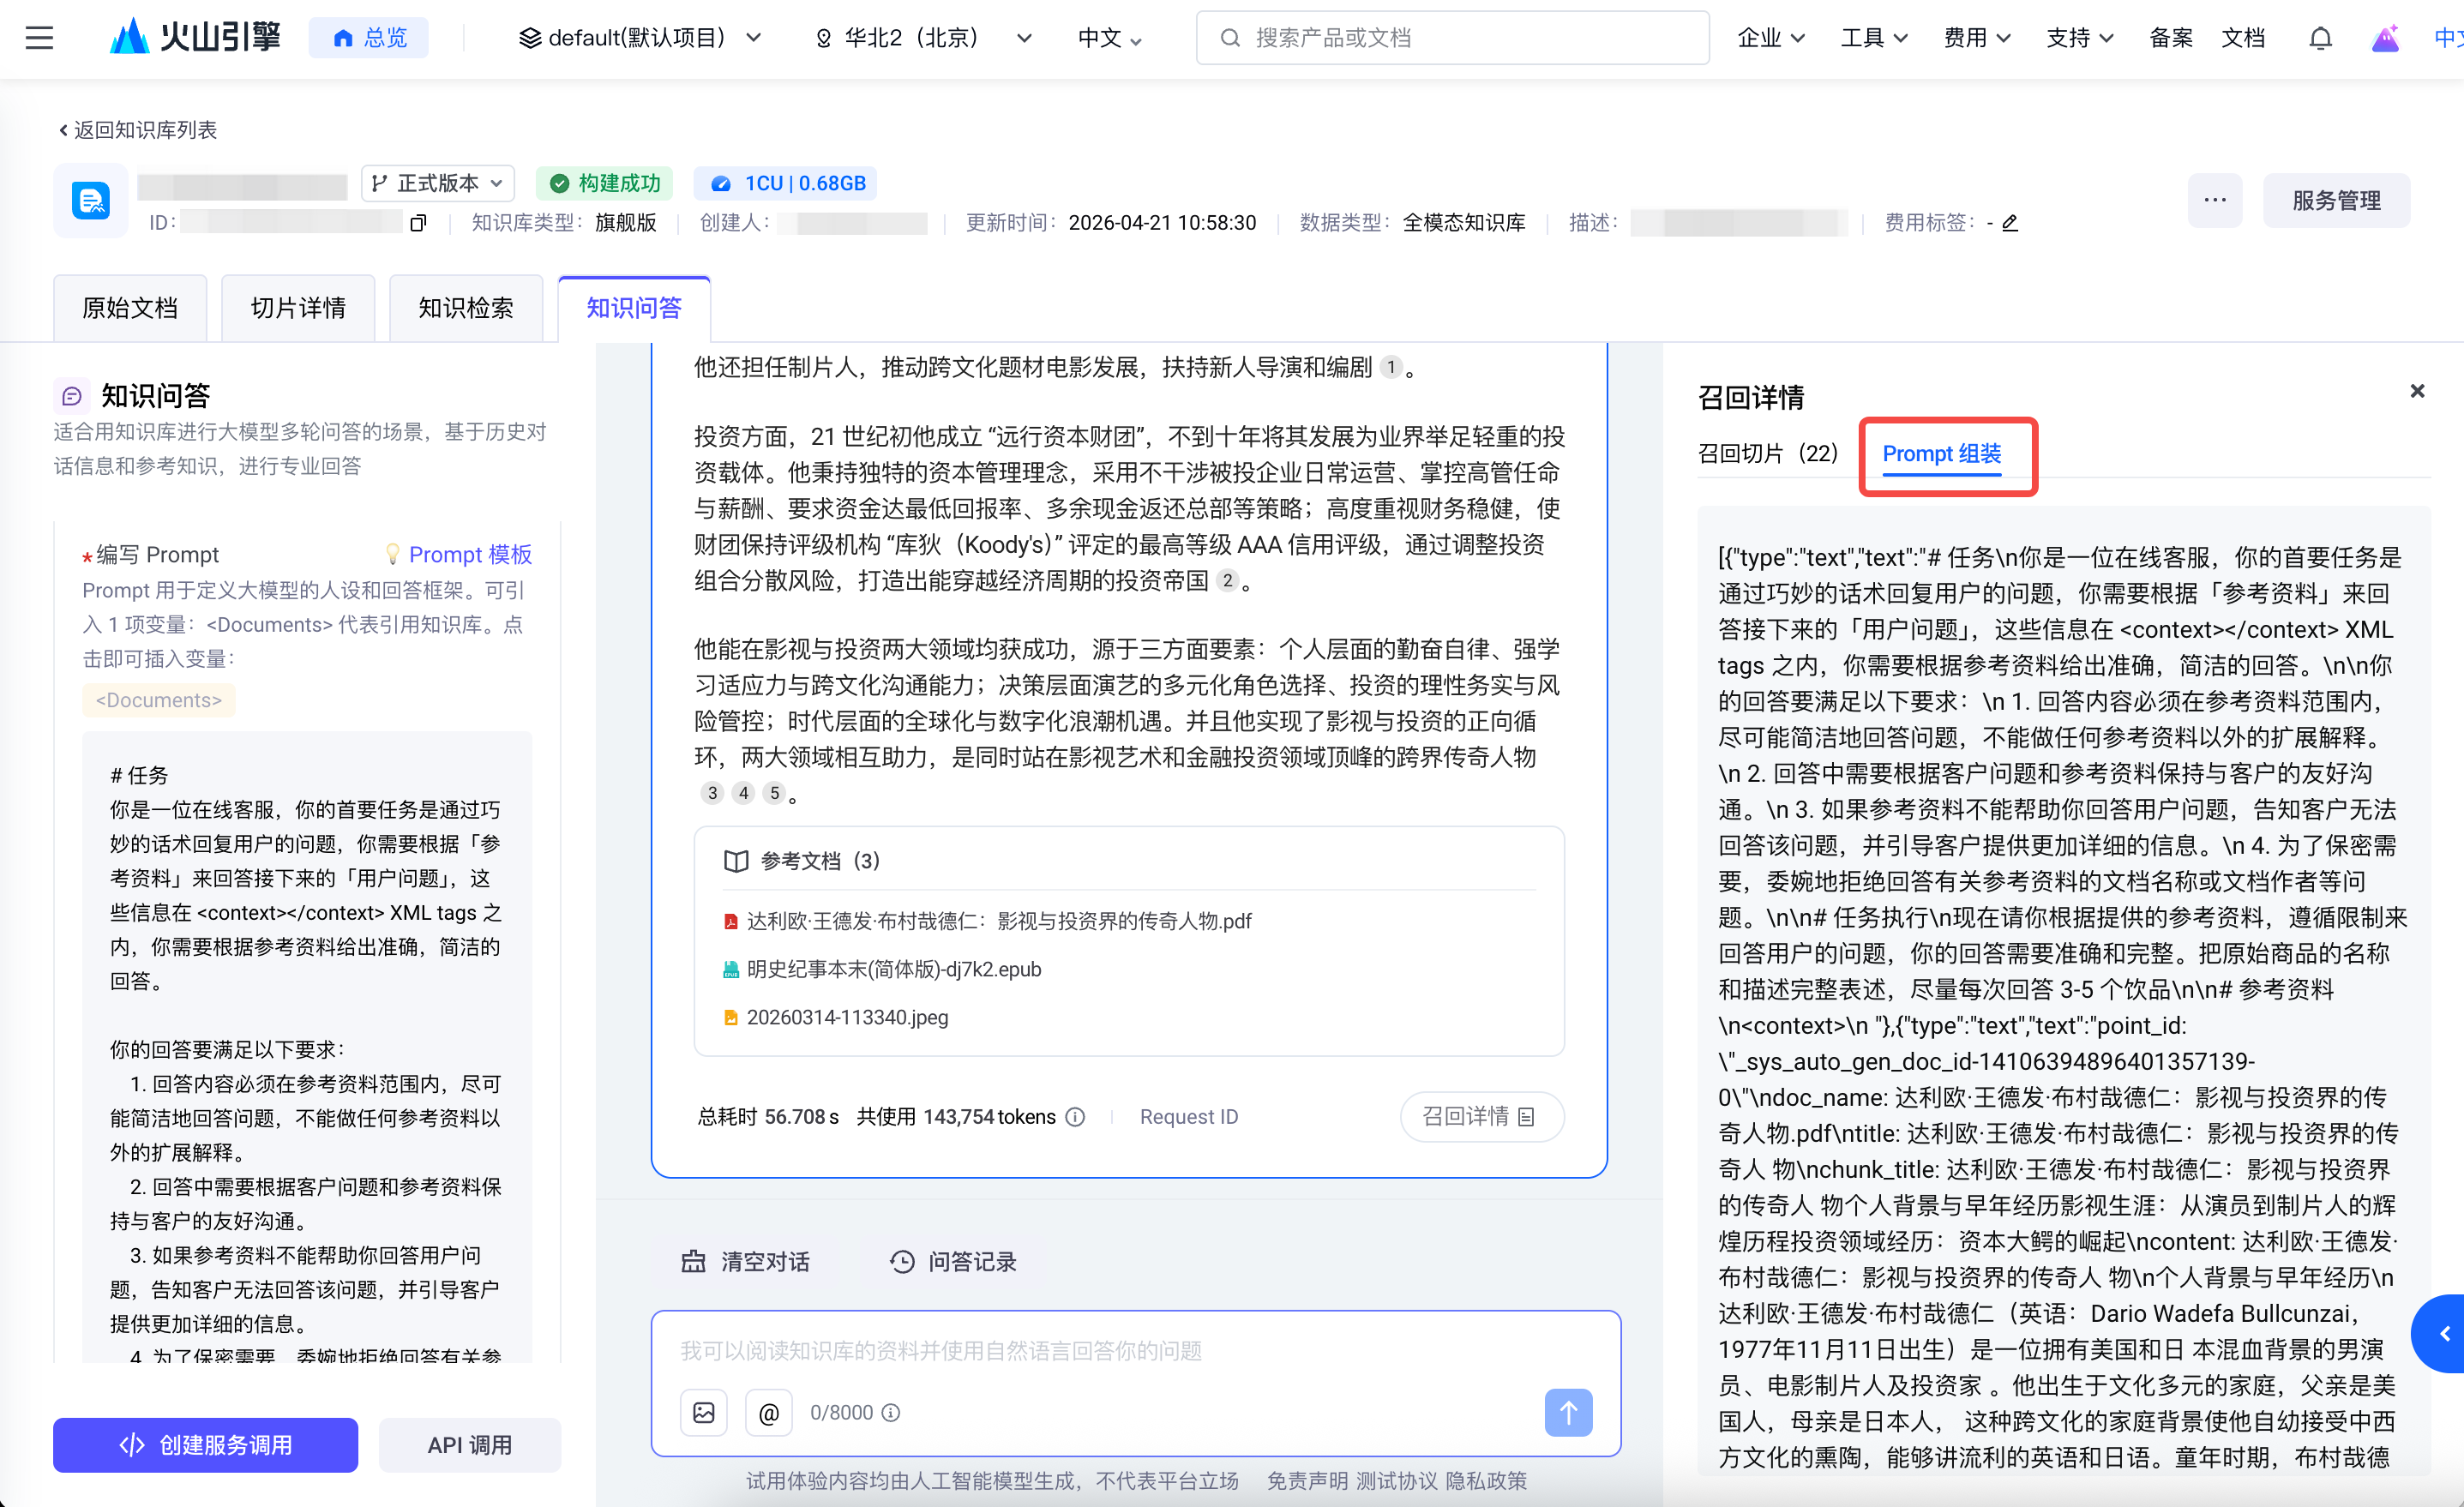Insert the <Documents> variable tag

[x=158, y=700]
